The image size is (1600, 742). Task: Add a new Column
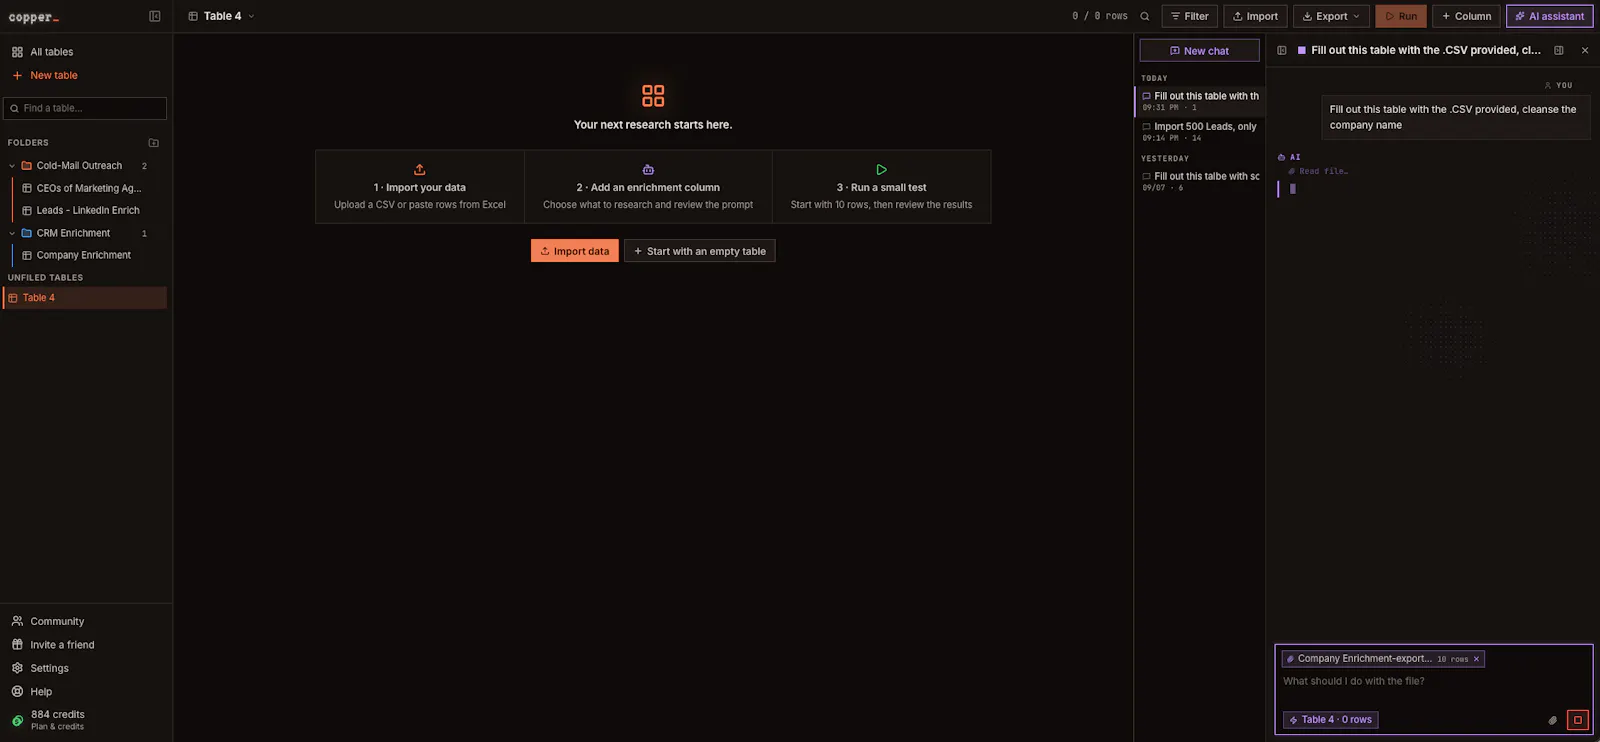1466,16
